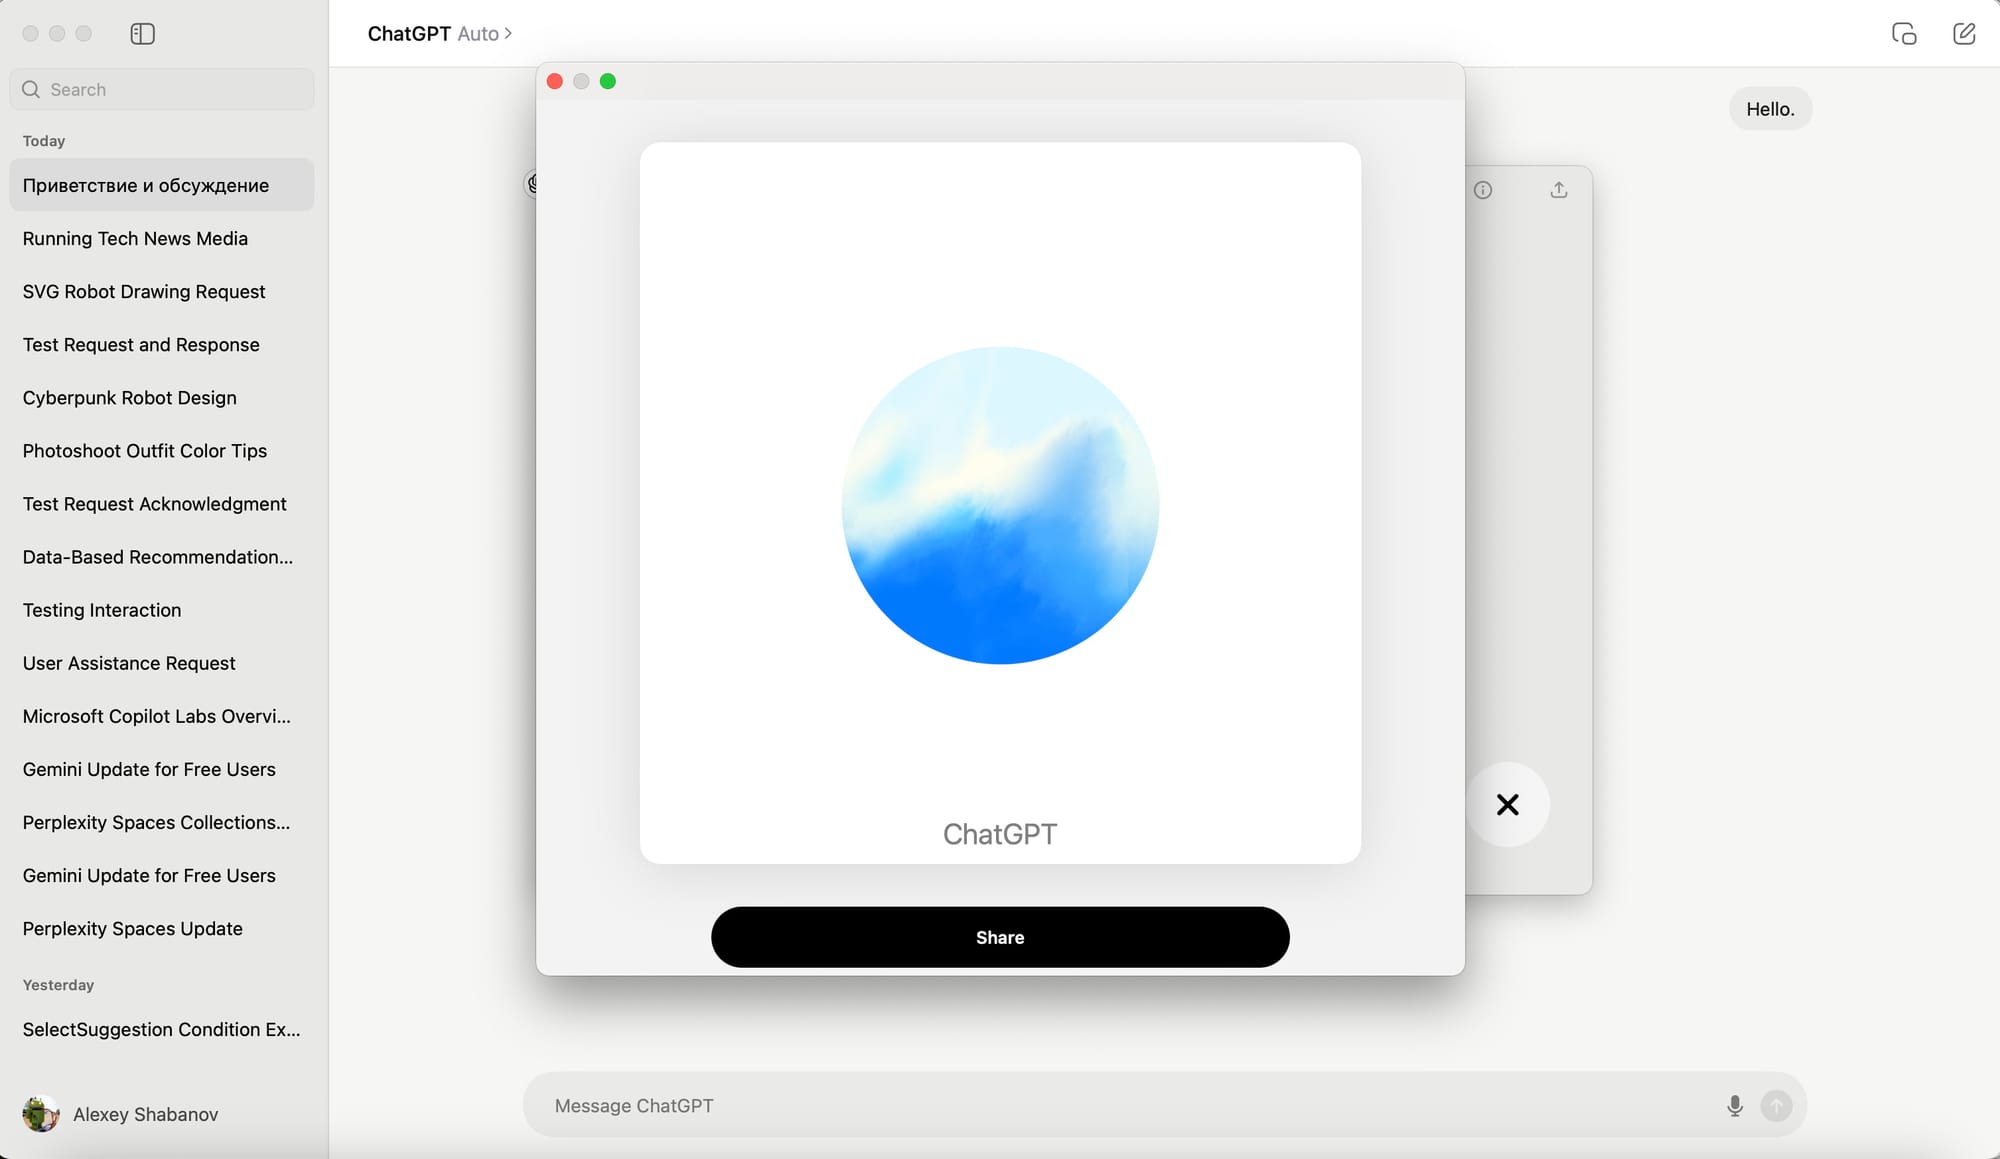Click the Share button in dialog

pos(999,937)
